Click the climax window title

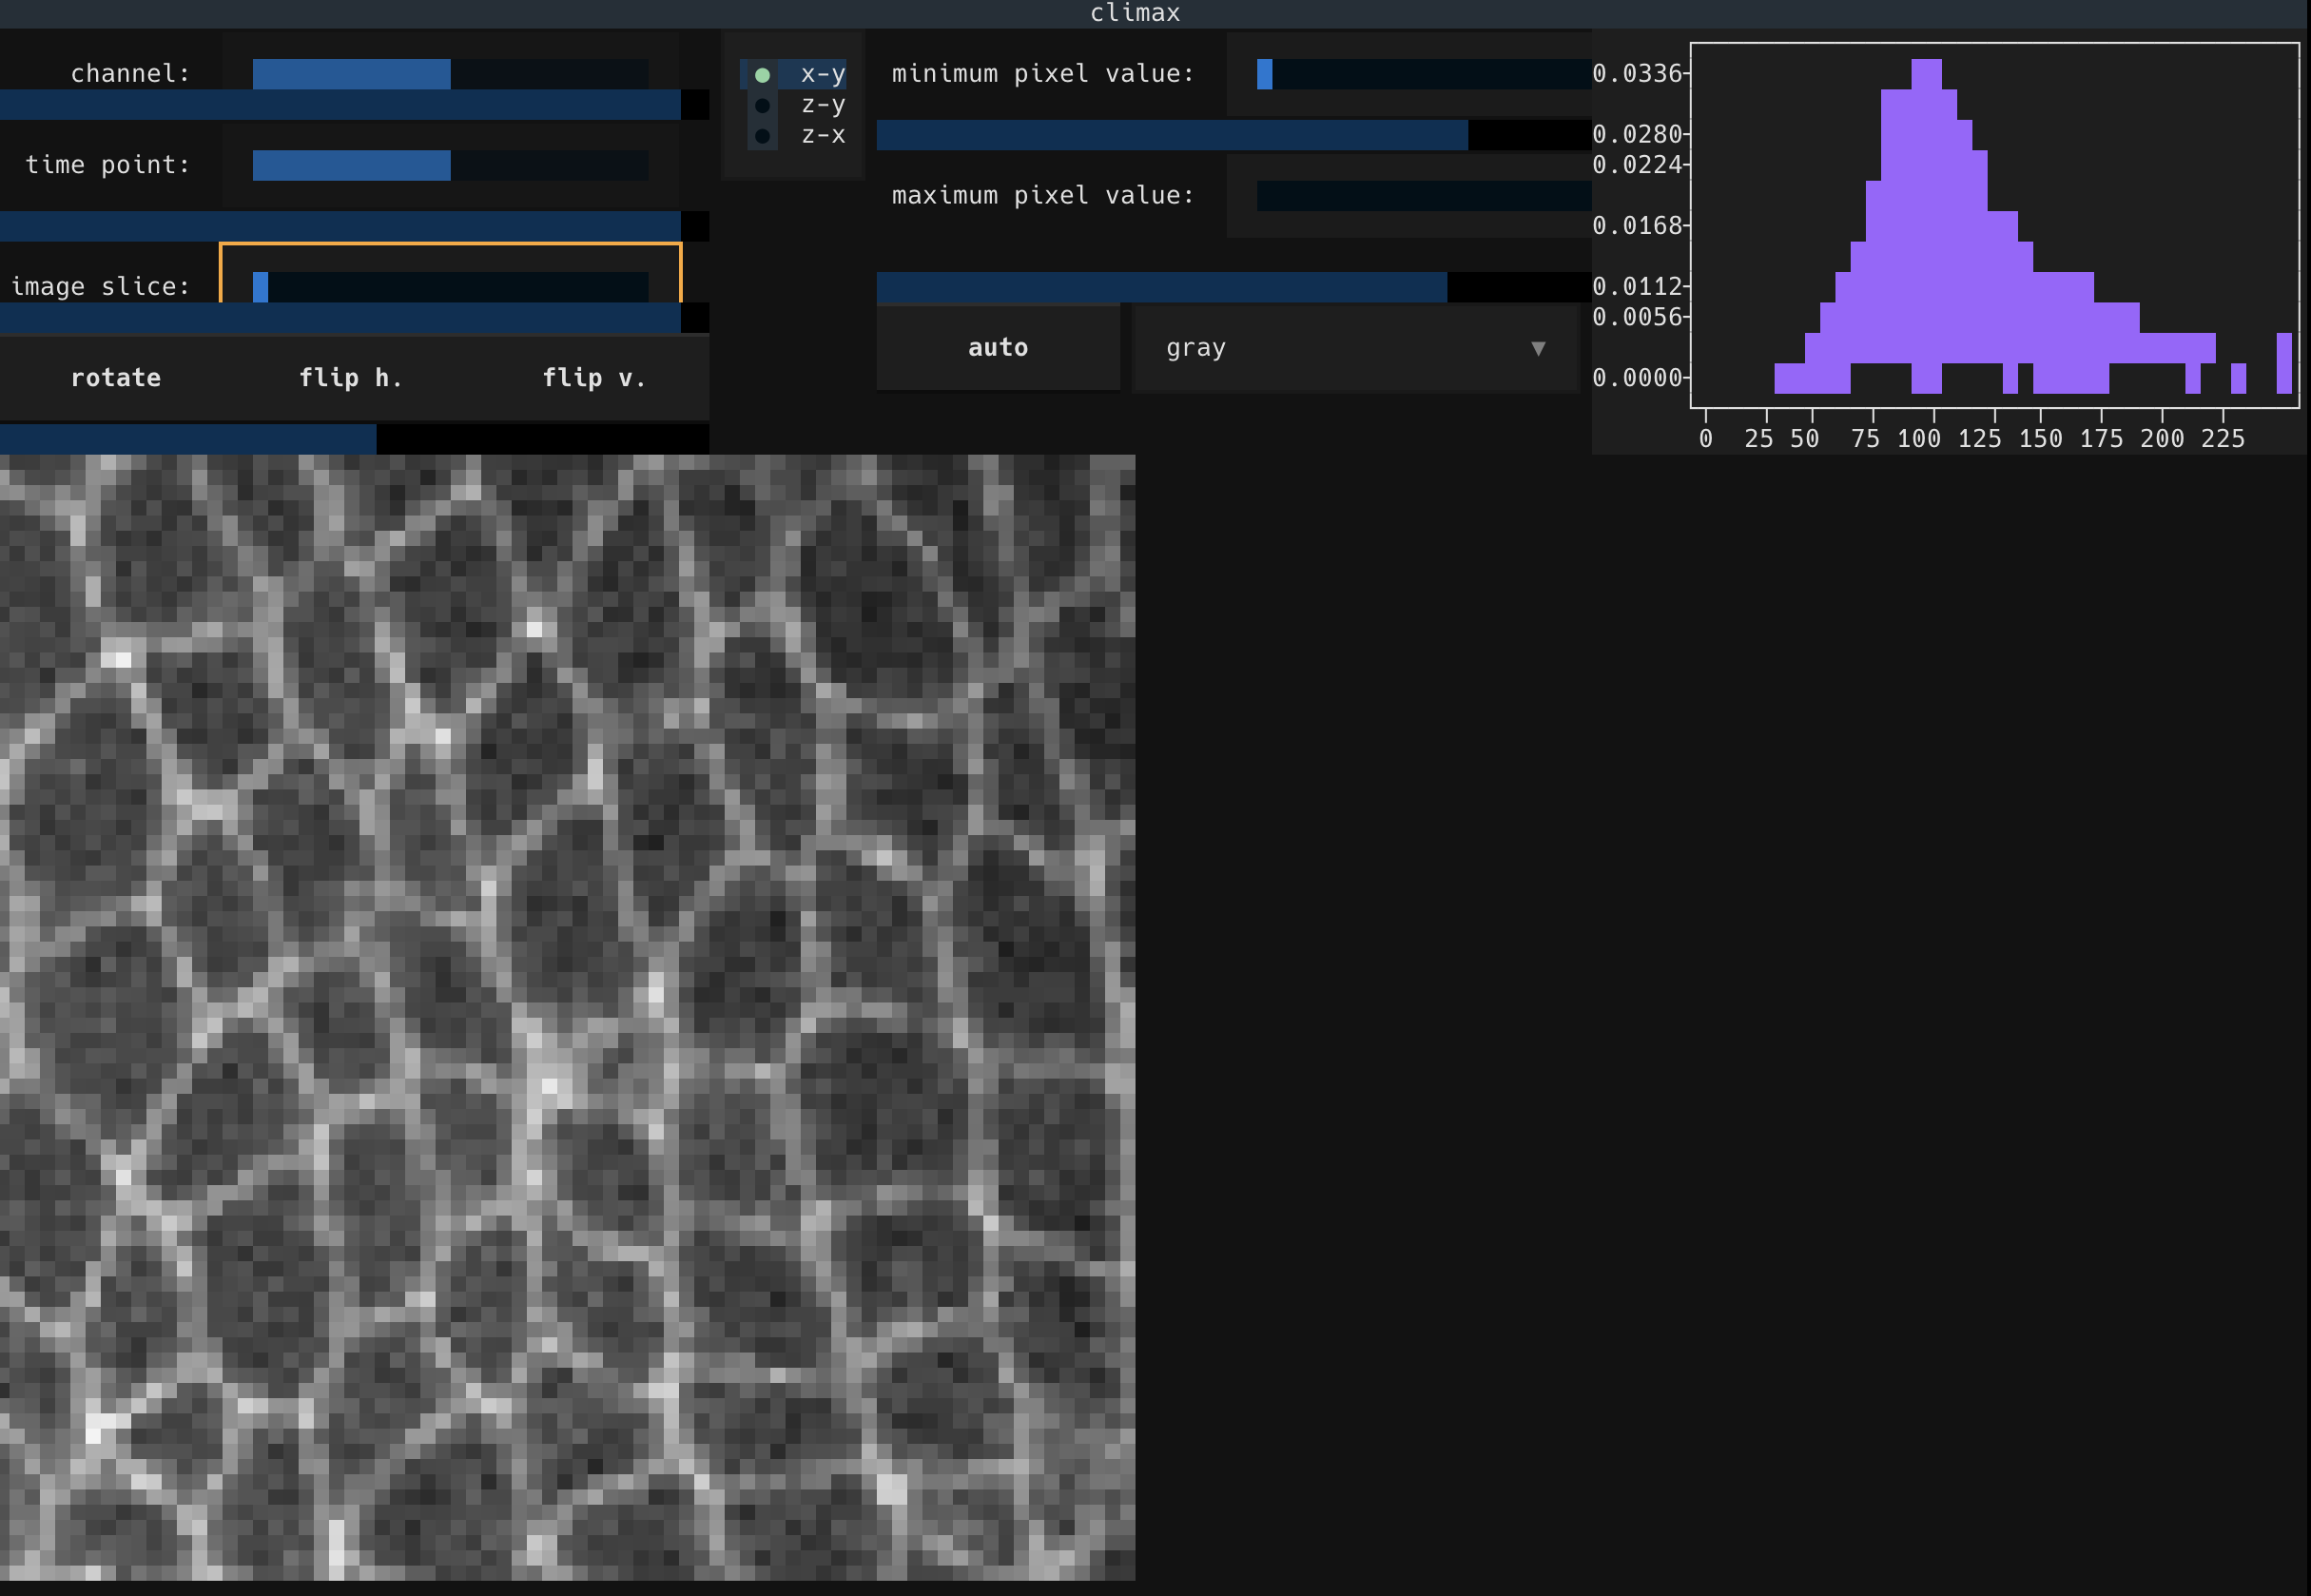(1135, 12)
